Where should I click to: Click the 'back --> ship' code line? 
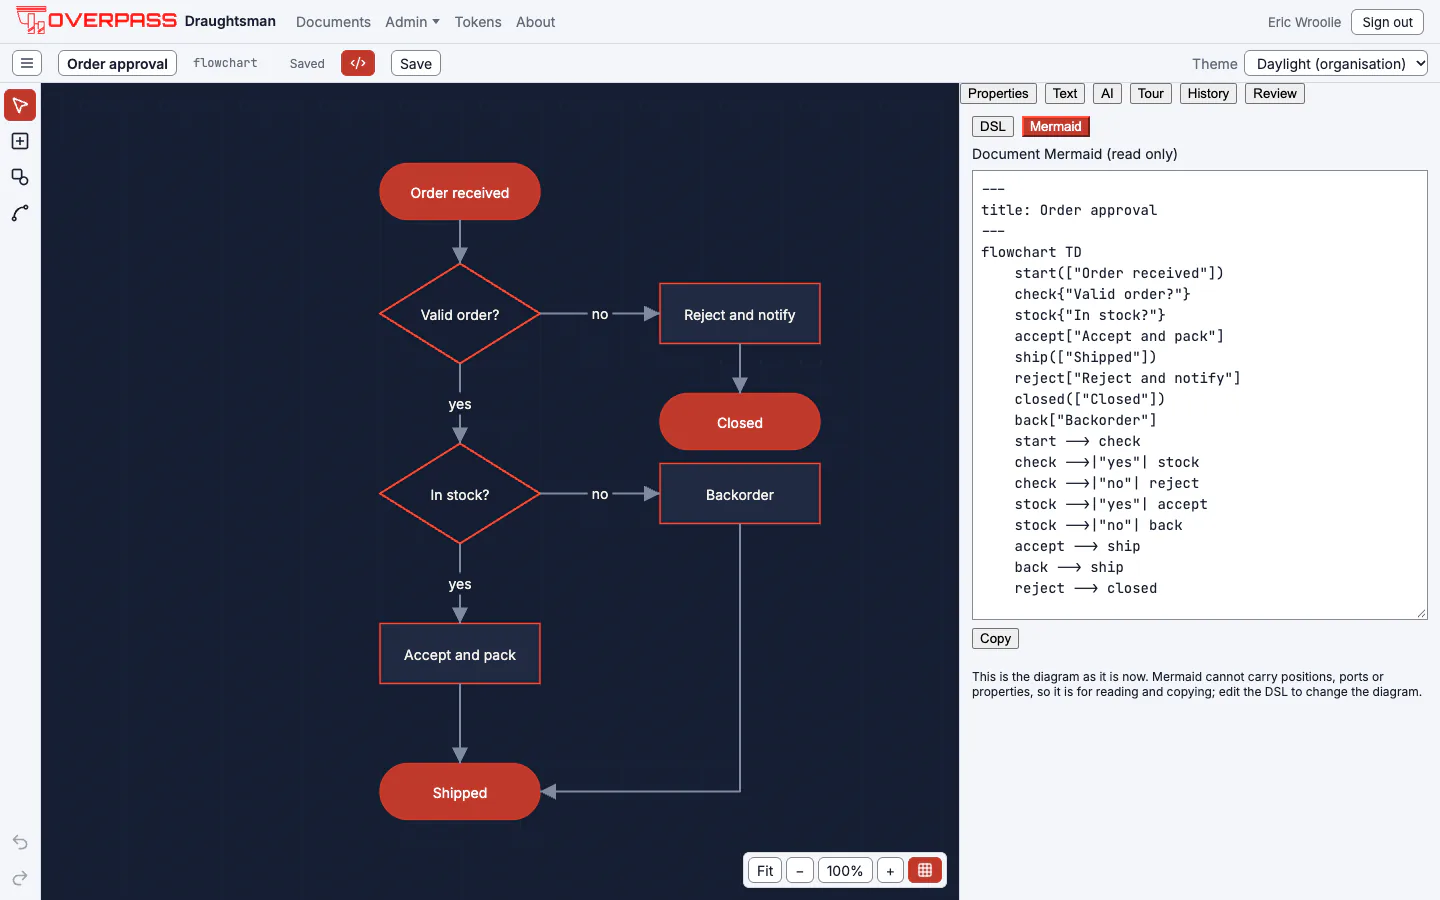(x=1069, y=567)
